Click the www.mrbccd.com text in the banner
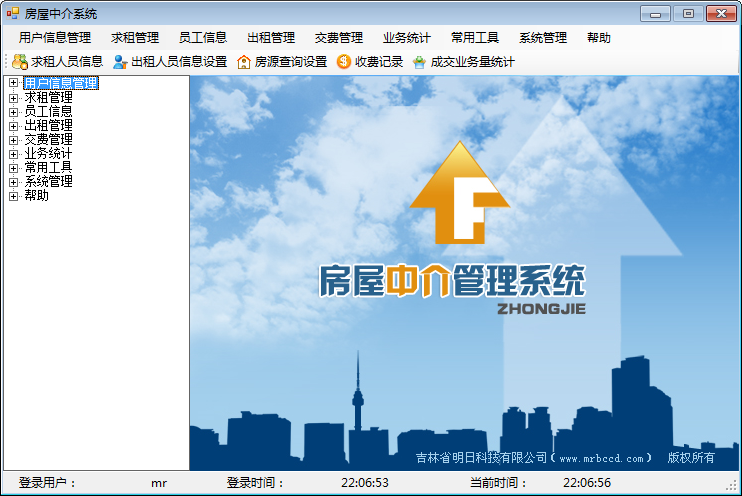 [601, 458]
